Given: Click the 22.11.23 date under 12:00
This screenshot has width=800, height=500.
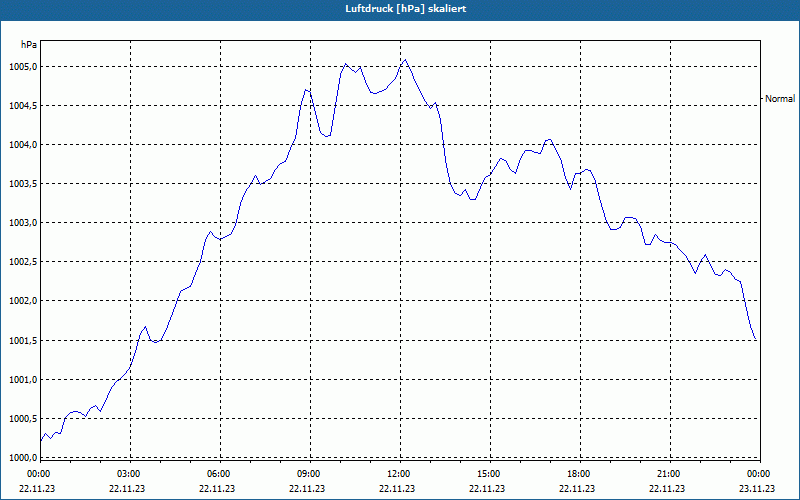Looking at the screenshot, I should [x=397, y=489].
